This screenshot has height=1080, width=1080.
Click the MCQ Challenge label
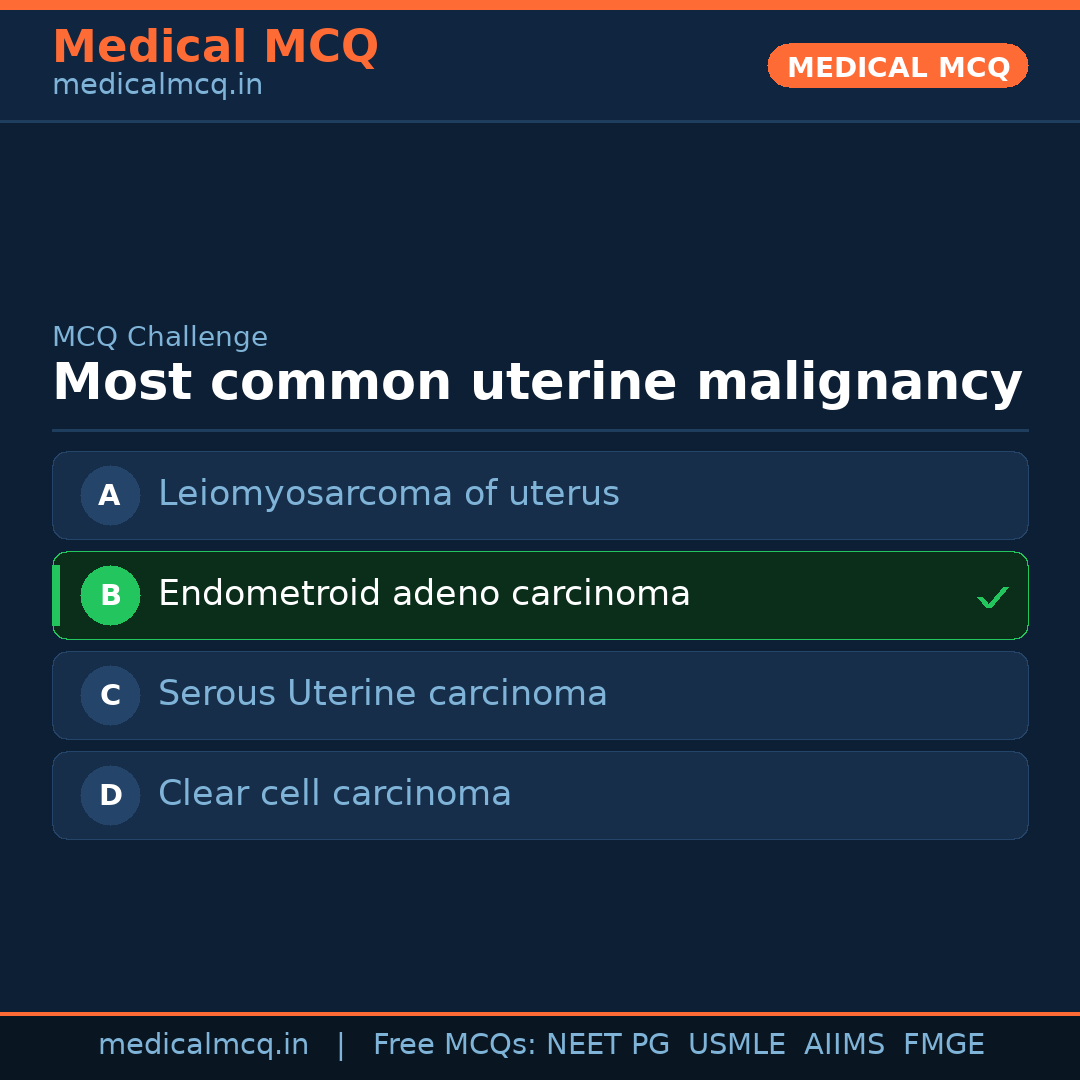coord(160,337)
